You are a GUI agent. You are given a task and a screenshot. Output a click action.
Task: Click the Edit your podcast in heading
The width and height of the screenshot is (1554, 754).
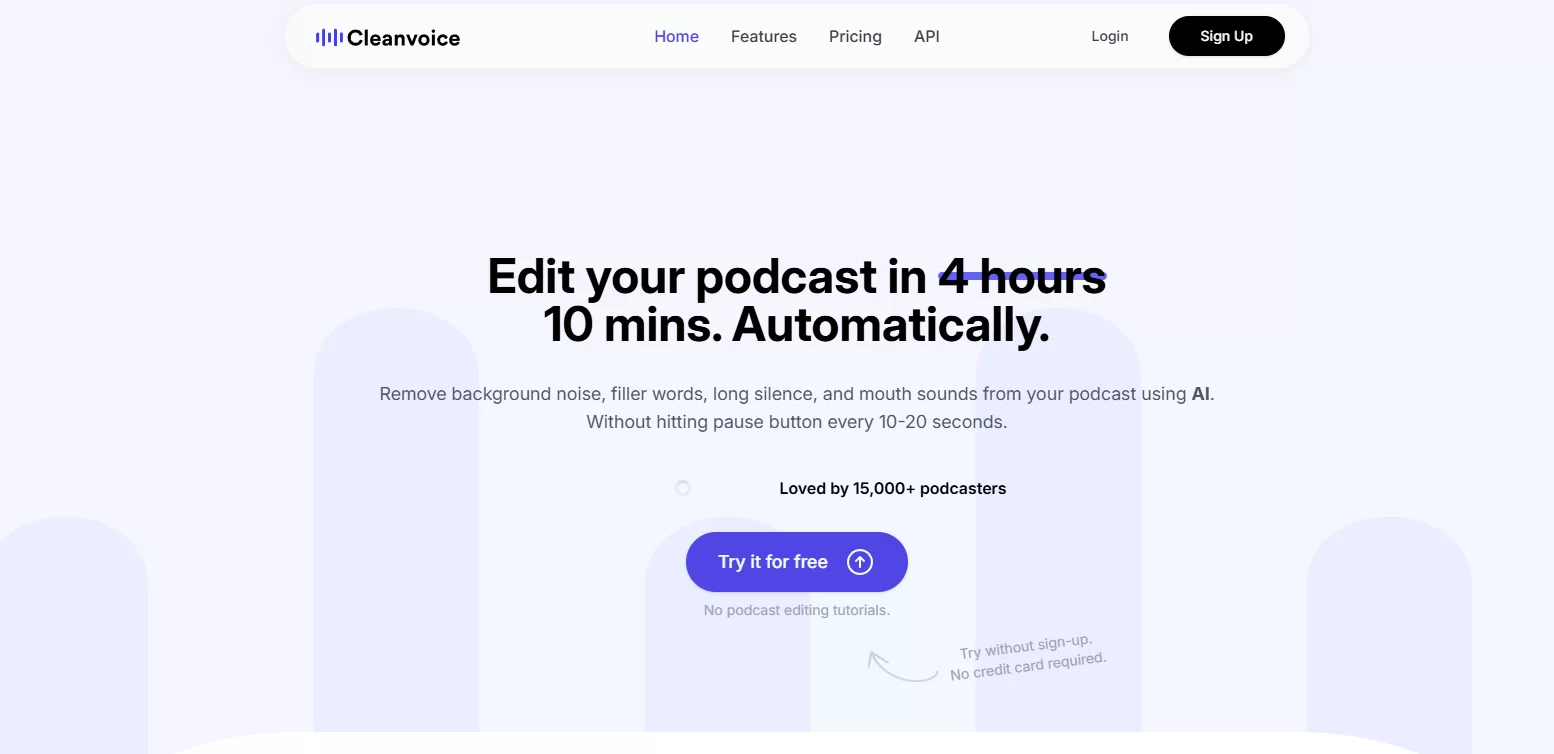pos(706,277)
